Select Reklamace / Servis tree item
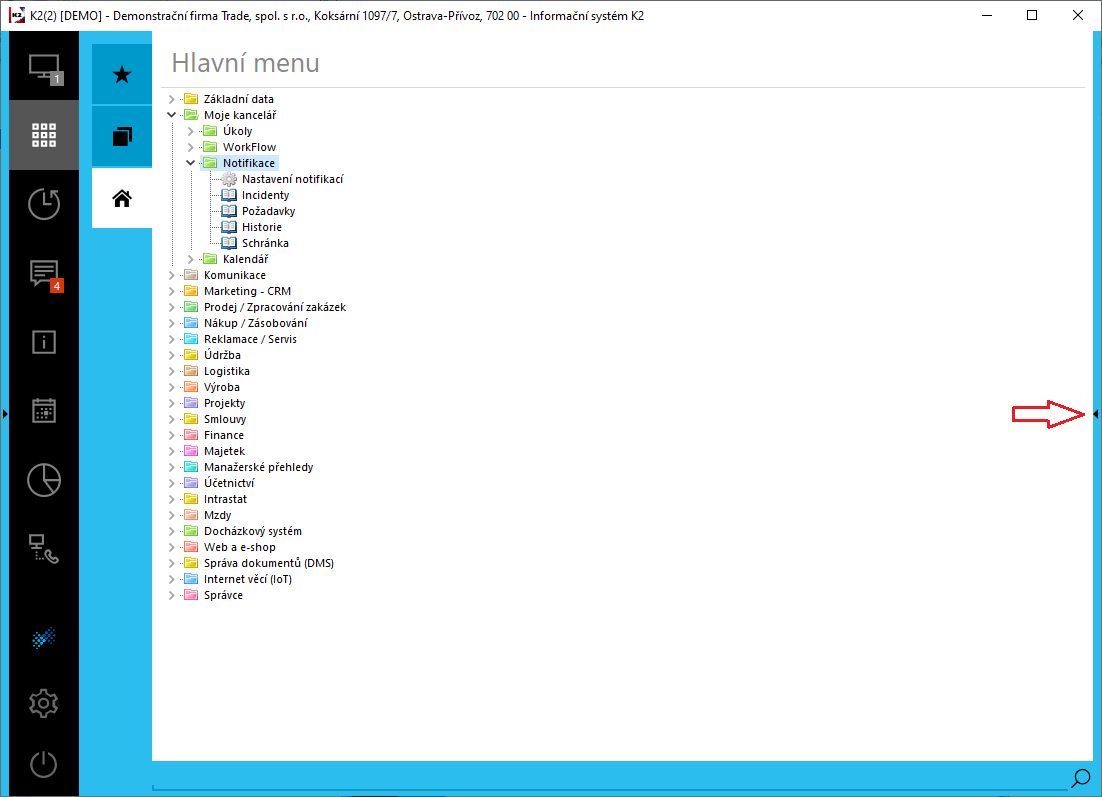The image size is (1102, 797). (250, 339)
